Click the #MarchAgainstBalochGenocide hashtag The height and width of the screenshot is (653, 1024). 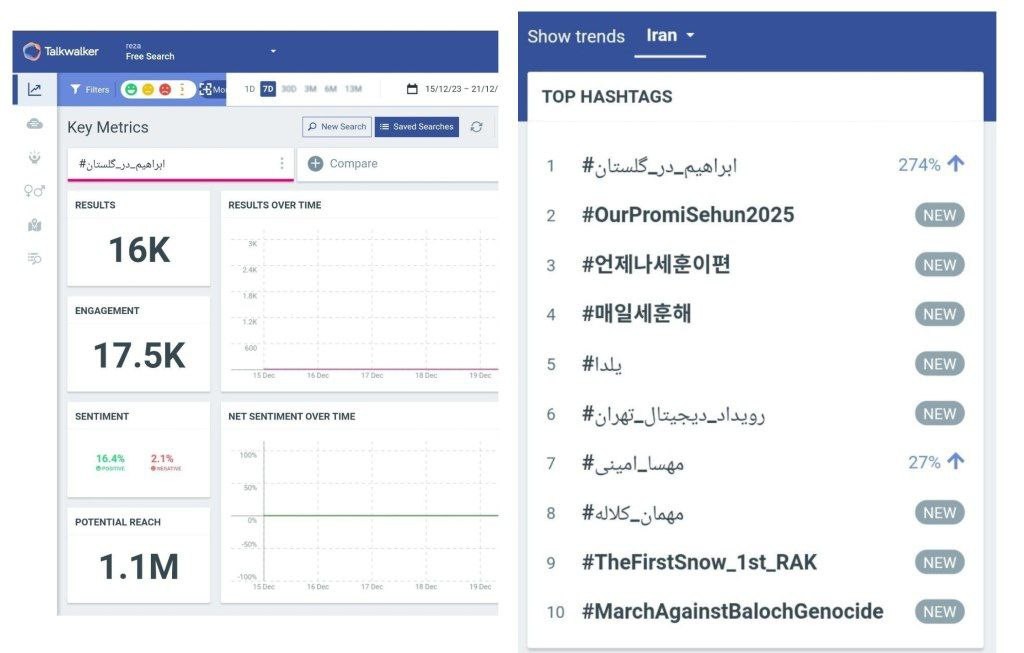[732, 612]
